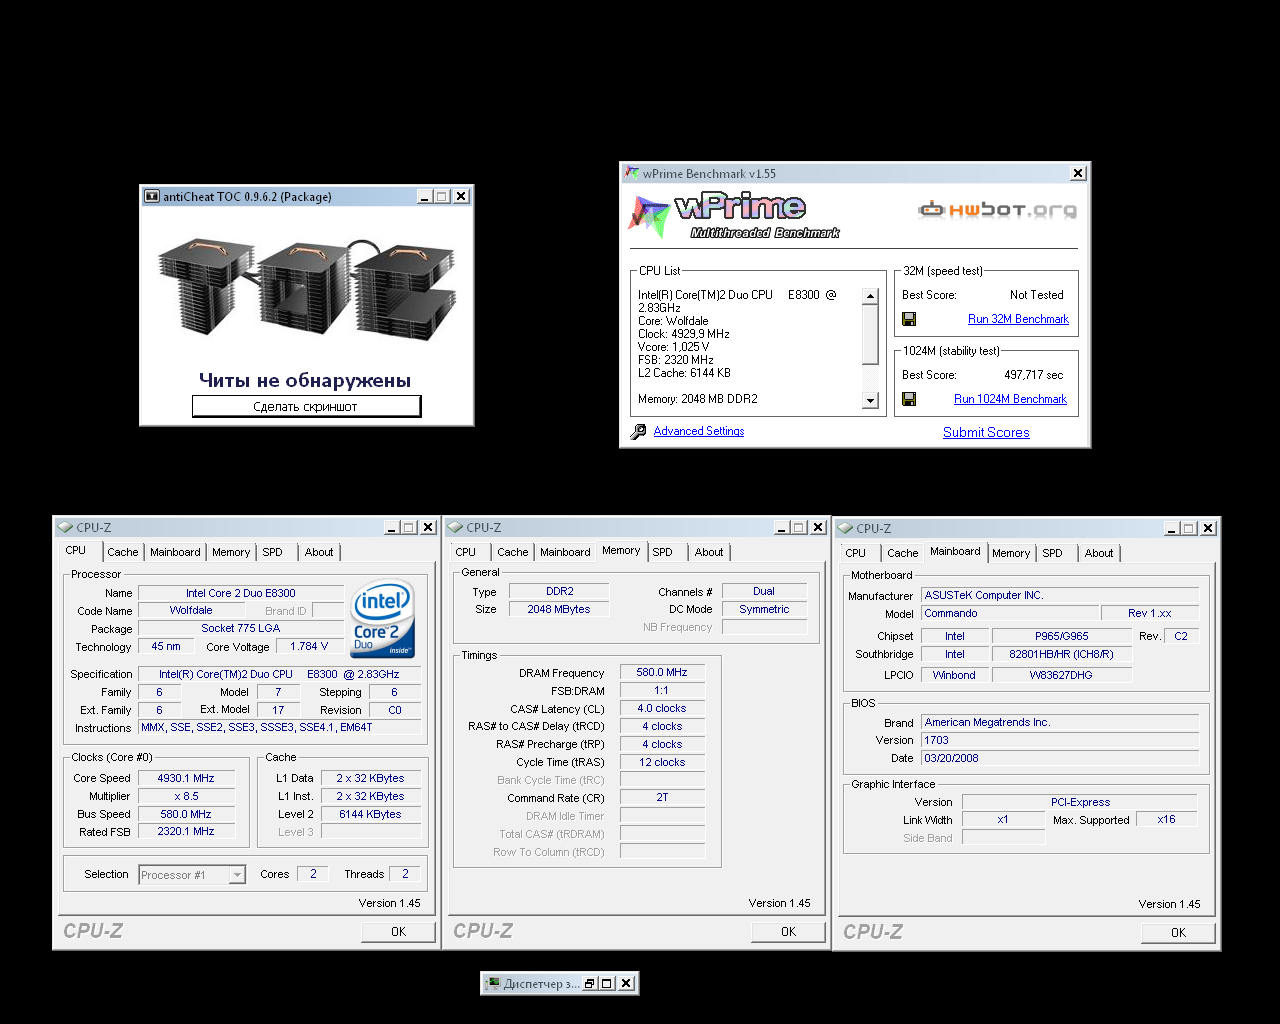Select the SPD tab in the CPU-Z Mainboard window
1280x1024 pixels.
point(1053,553)
